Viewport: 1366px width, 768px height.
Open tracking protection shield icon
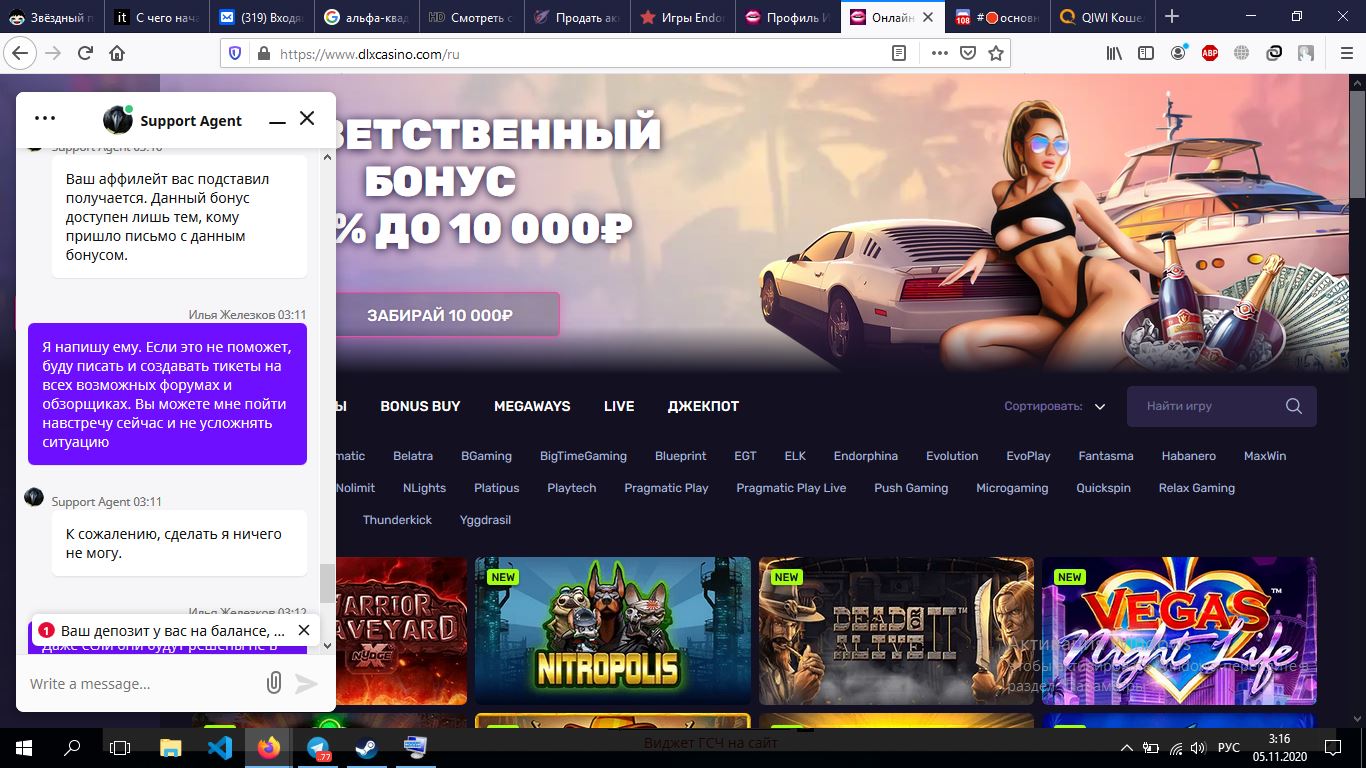[x=236, y=53]
